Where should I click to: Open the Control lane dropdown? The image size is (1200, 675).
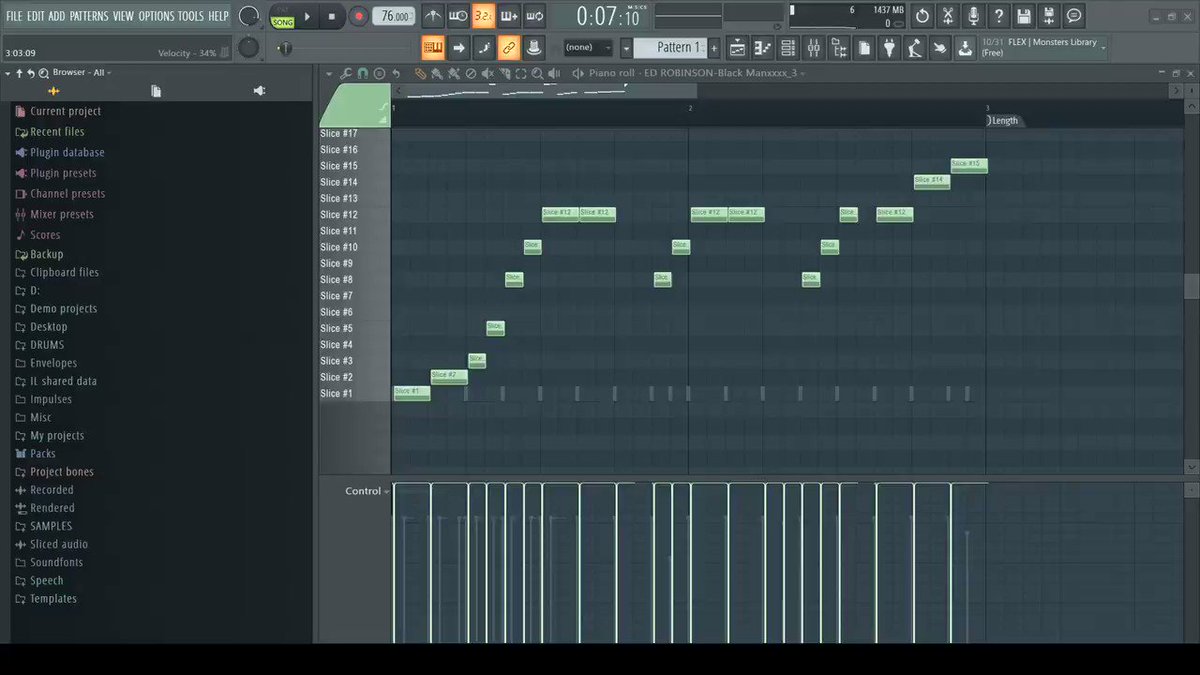[367, 491]
